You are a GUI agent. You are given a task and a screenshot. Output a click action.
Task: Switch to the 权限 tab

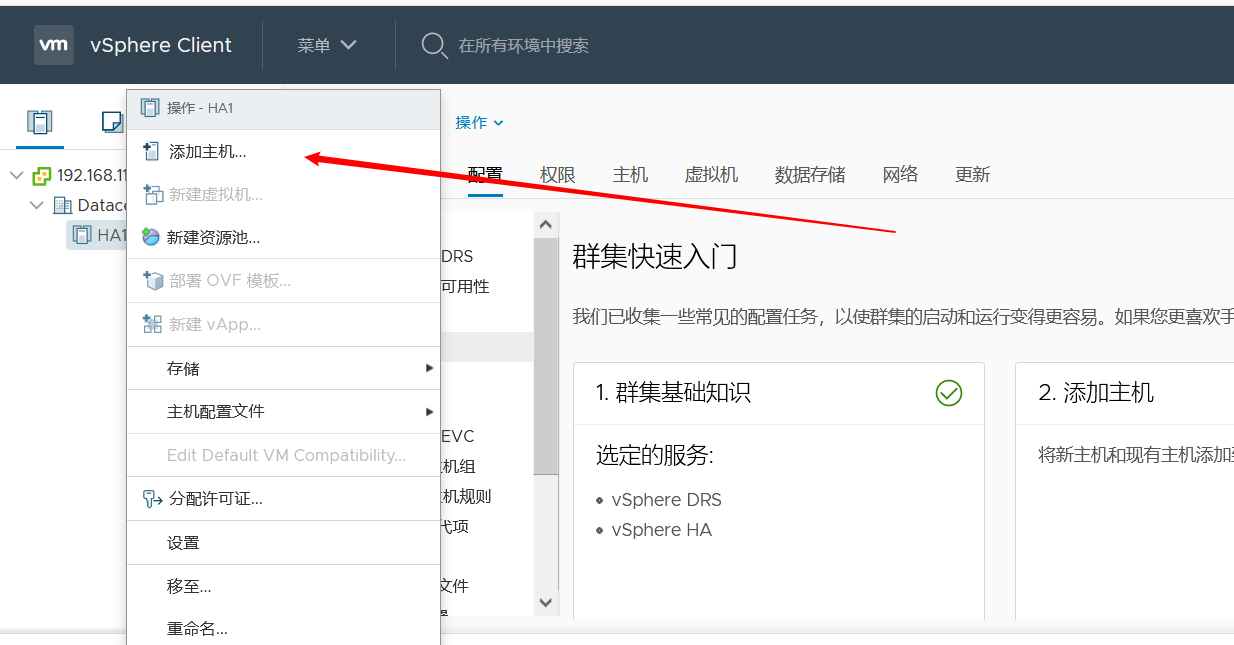pos(557,174)
